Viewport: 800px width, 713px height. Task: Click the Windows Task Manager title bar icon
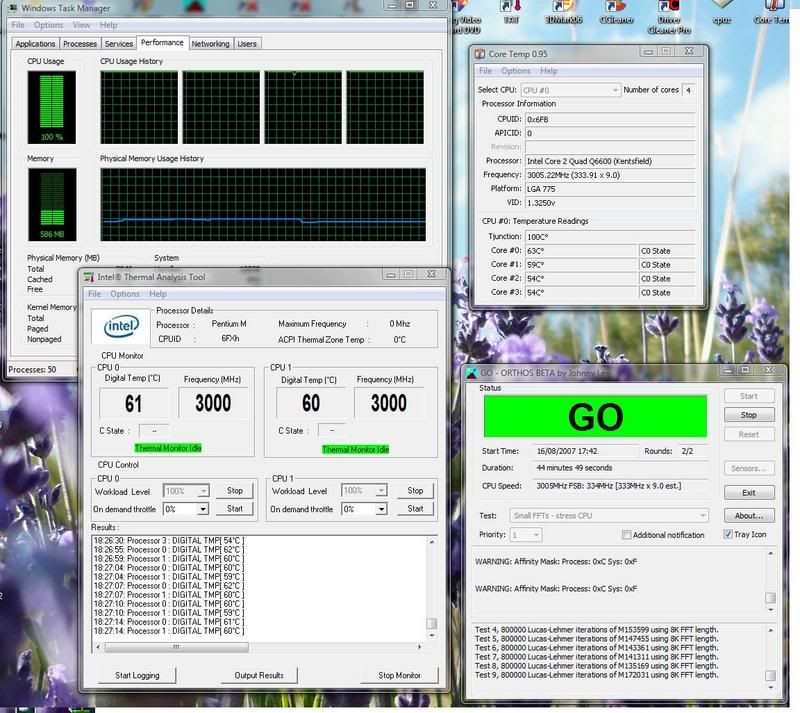pos(13,8)
